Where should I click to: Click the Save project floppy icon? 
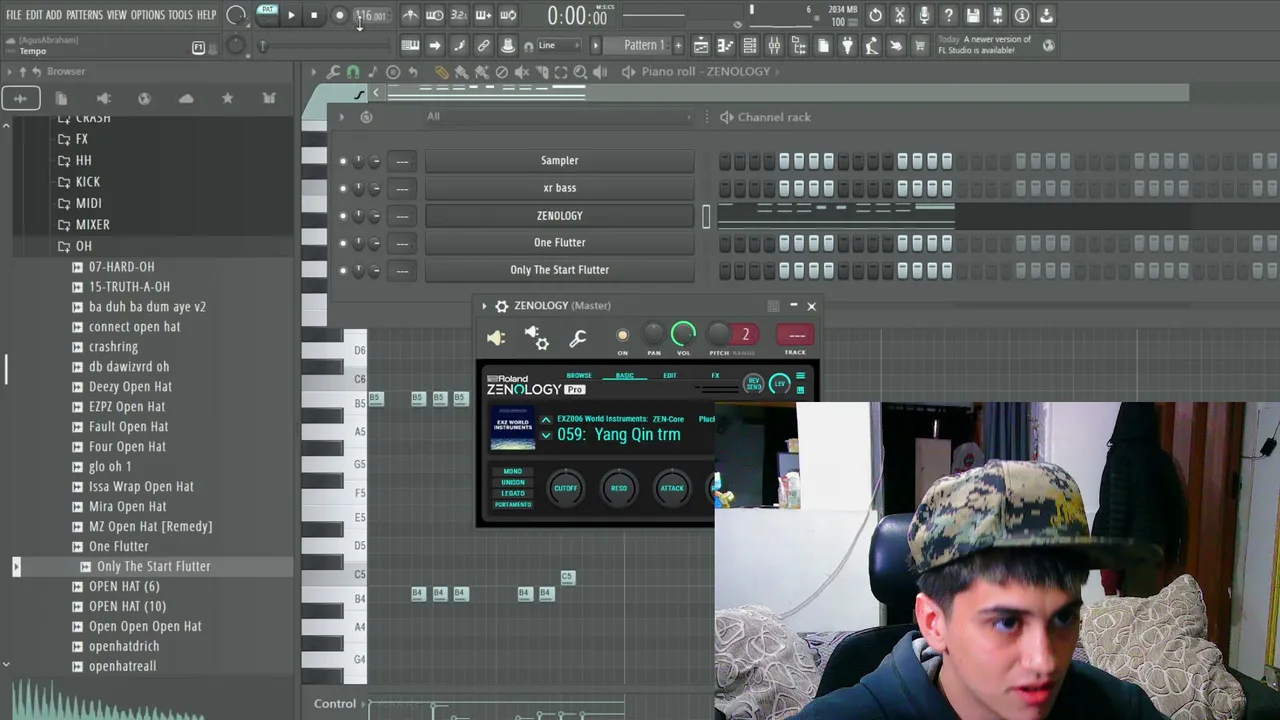point(973,15)
